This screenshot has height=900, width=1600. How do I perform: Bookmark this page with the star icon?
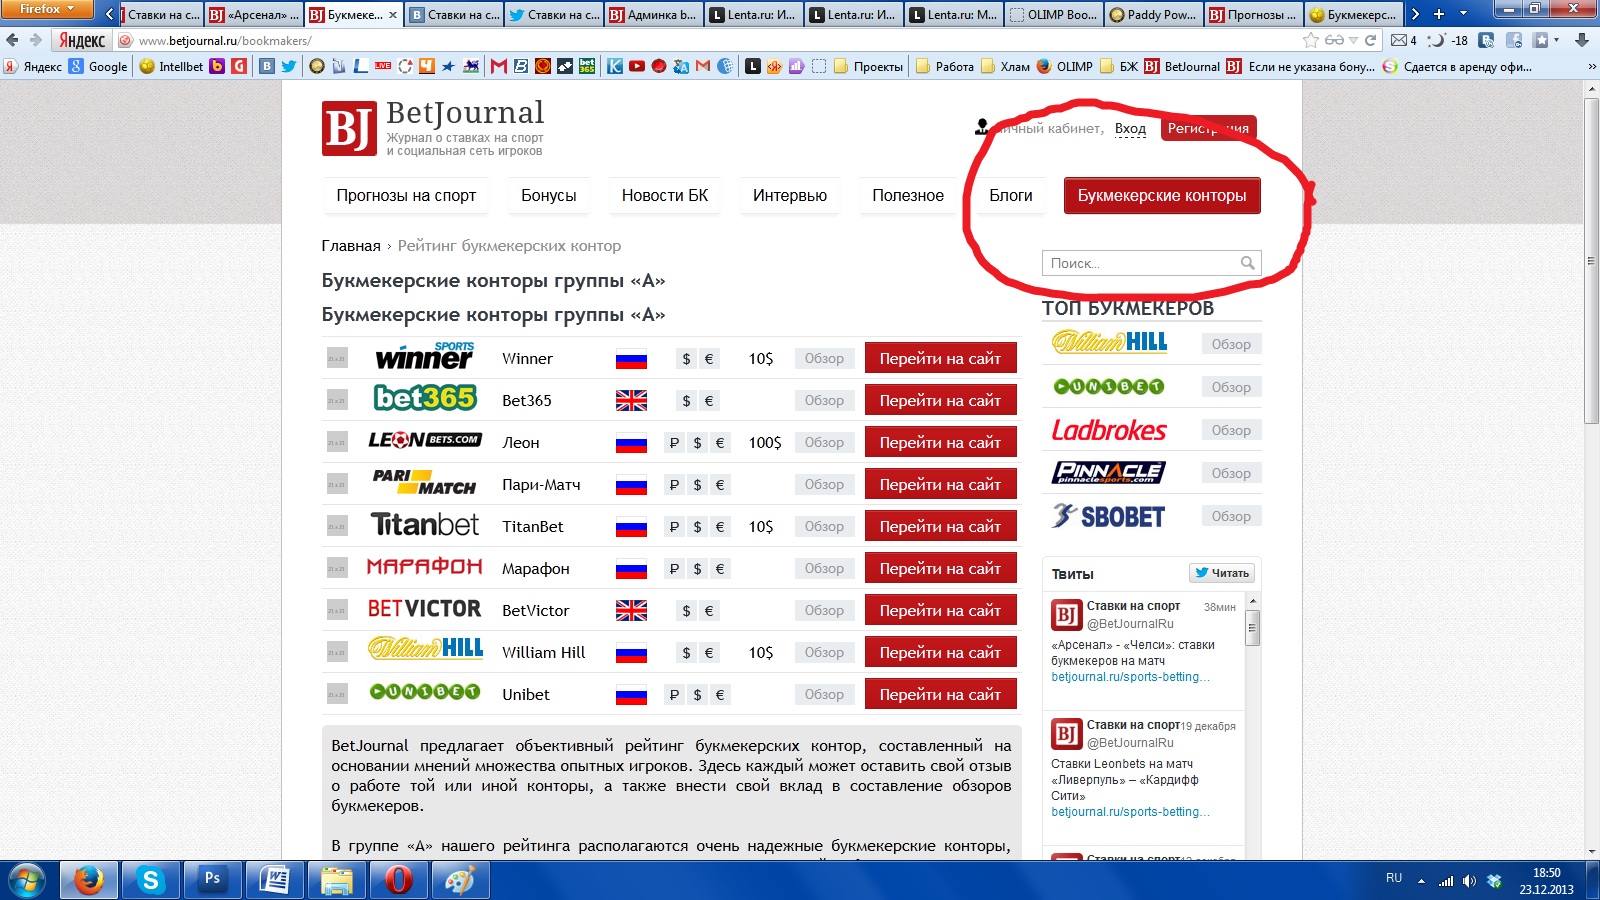(1311, 41)
